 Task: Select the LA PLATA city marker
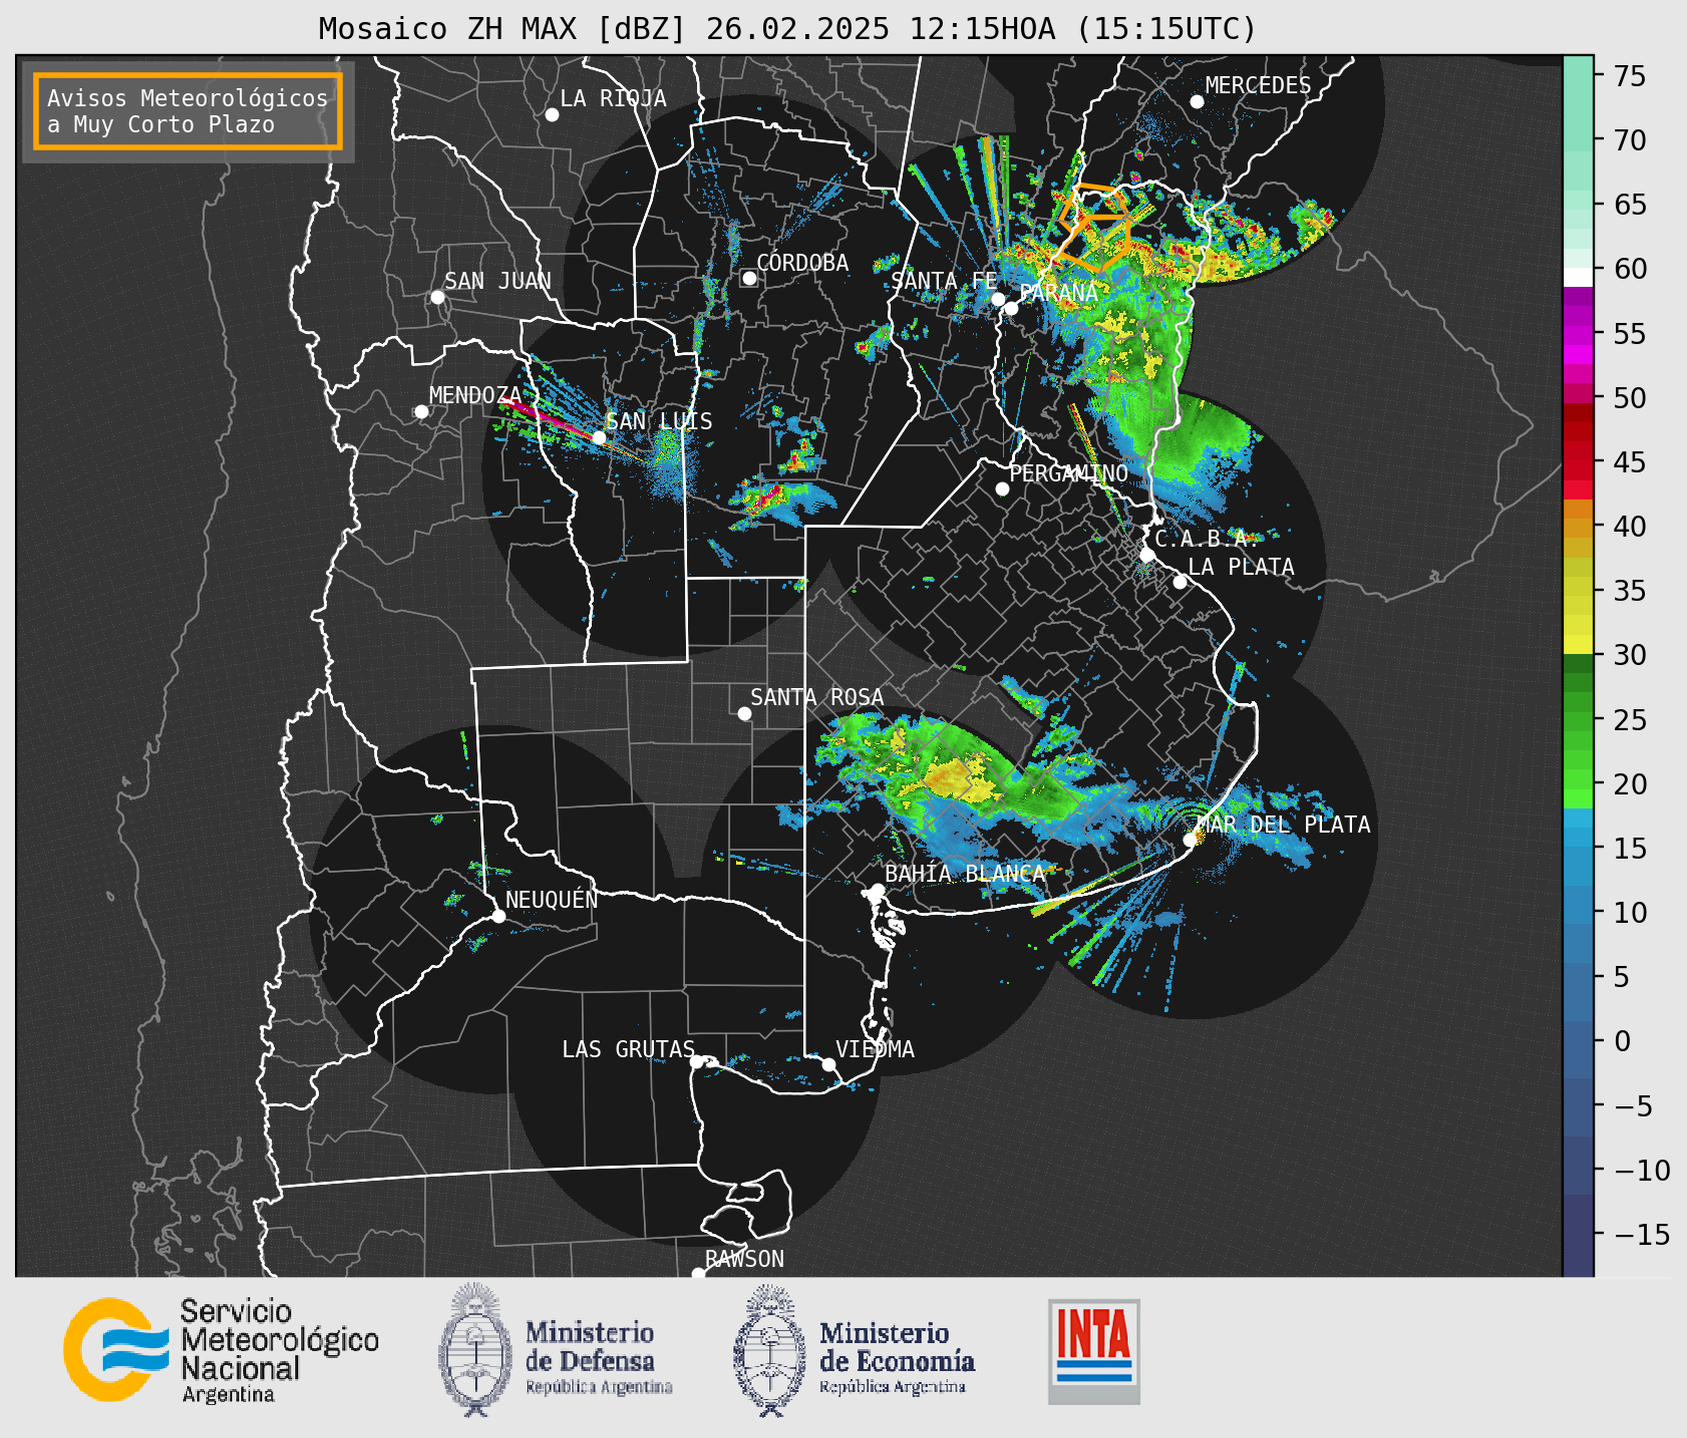[x=1180, y=582]
